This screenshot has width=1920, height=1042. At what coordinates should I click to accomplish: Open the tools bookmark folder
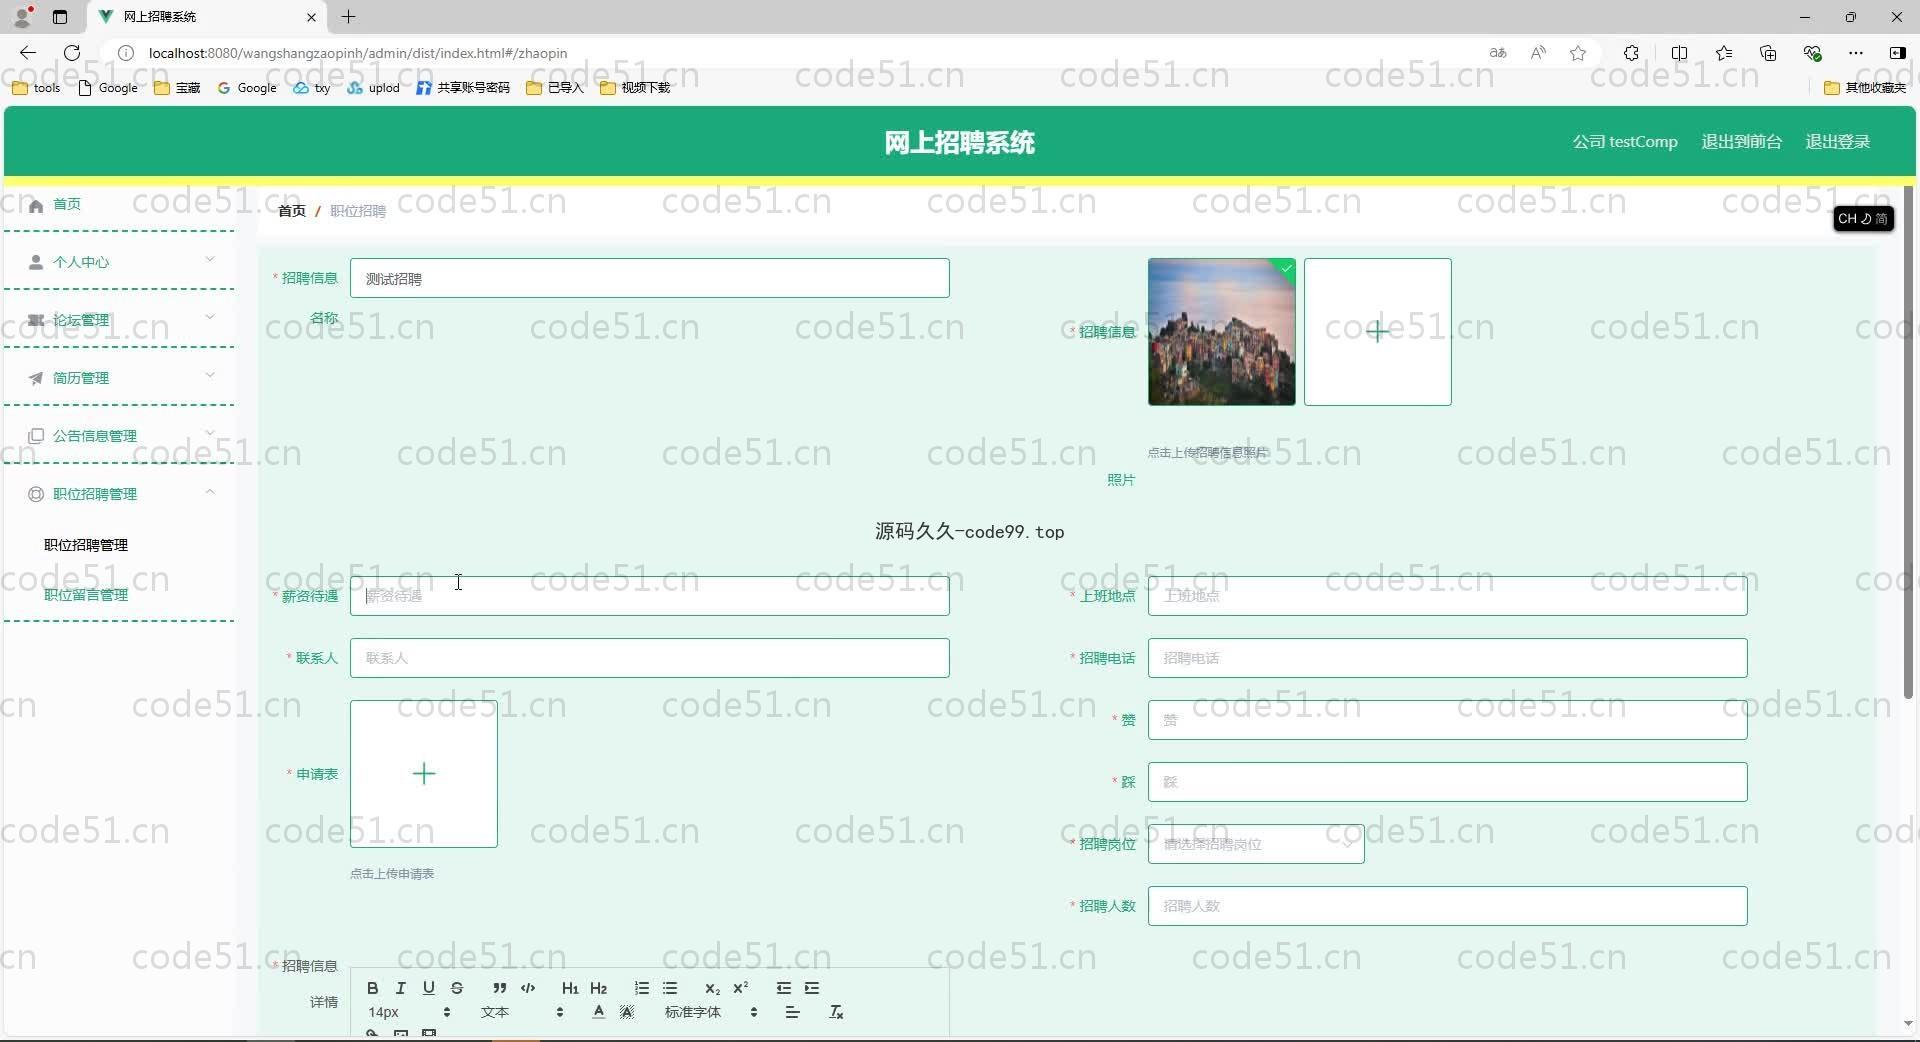[x=36, y=88]
